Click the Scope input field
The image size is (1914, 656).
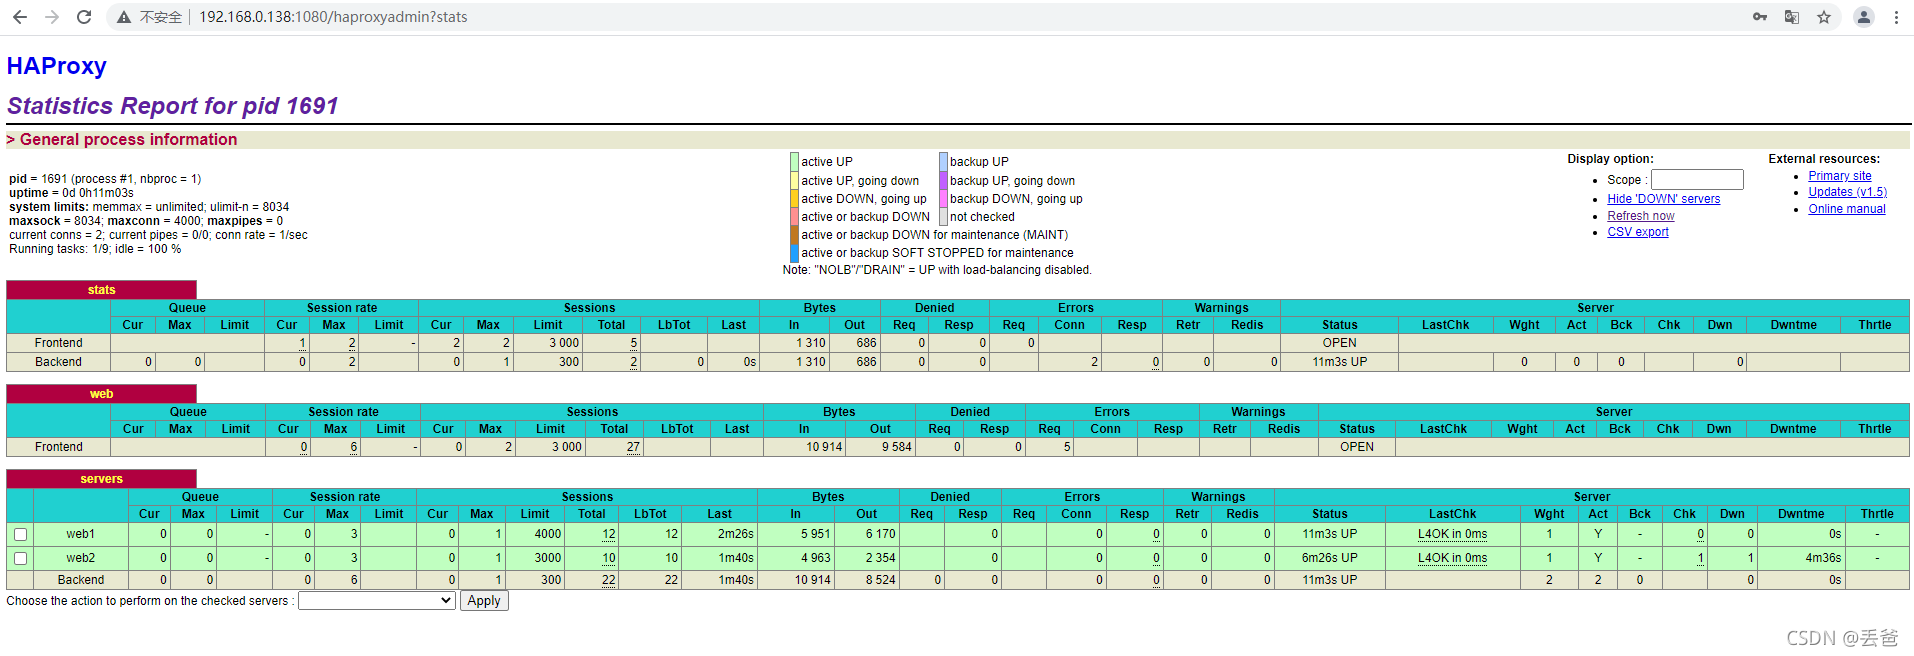[1697, 180]
